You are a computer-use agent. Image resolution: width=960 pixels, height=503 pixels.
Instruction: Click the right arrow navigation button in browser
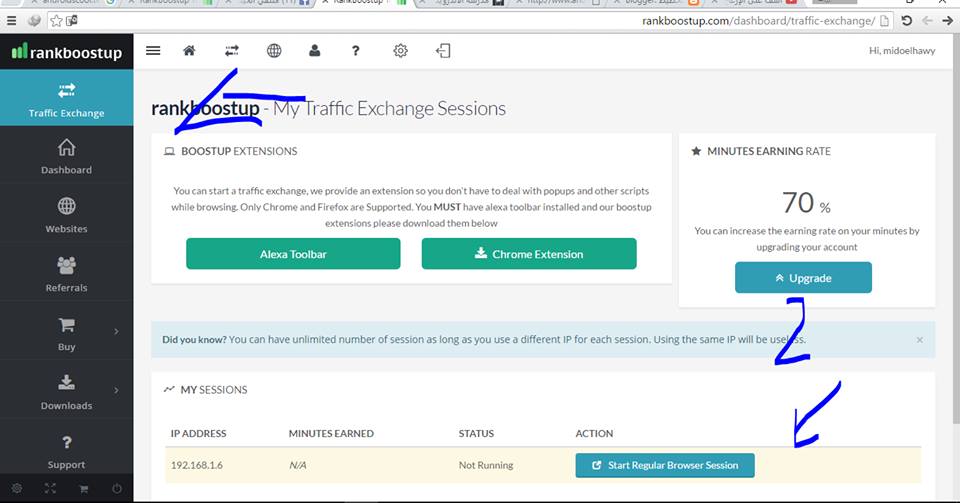click(x=948, y=21)
